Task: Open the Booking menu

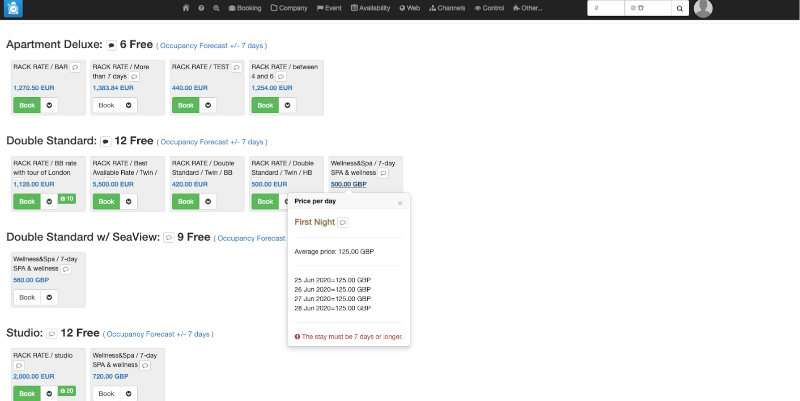Action: pos(245,8)
